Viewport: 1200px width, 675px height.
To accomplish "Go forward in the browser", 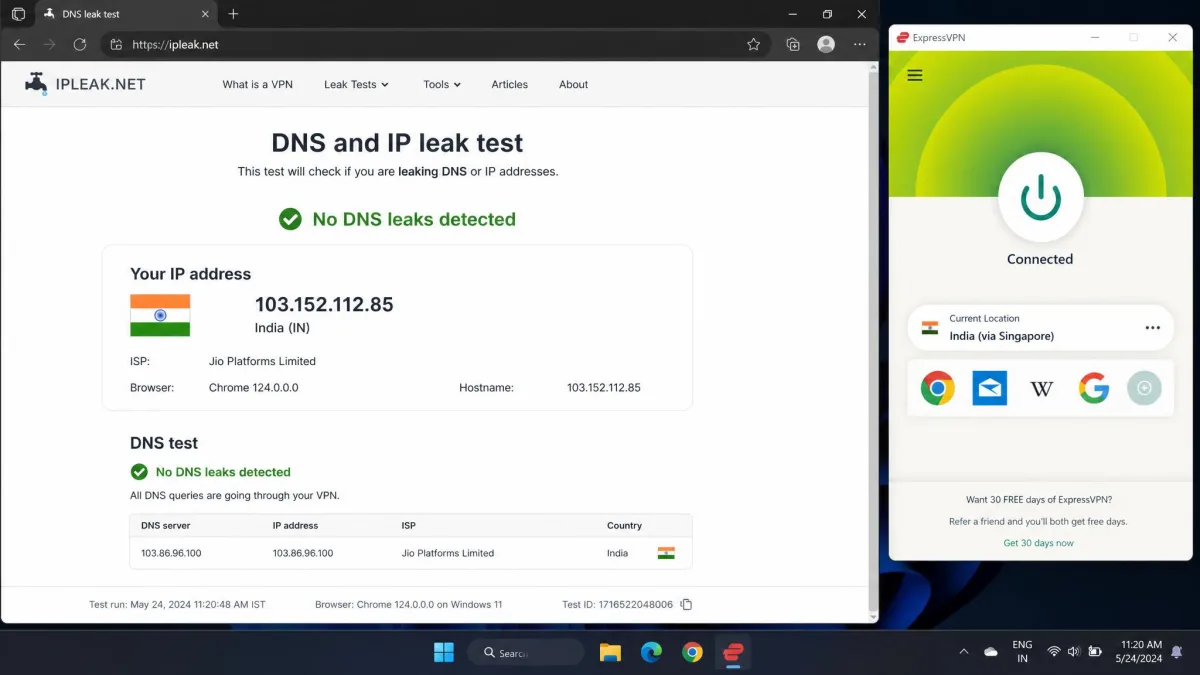I will 49,44.
